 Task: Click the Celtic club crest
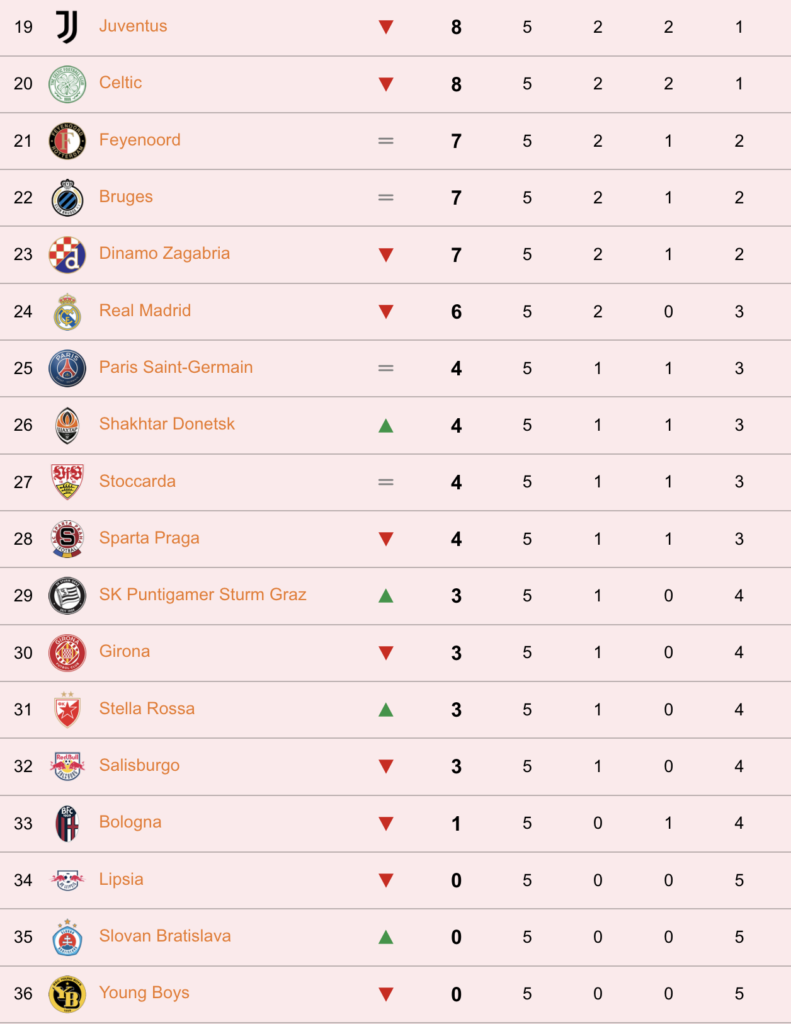click(67, 84)
